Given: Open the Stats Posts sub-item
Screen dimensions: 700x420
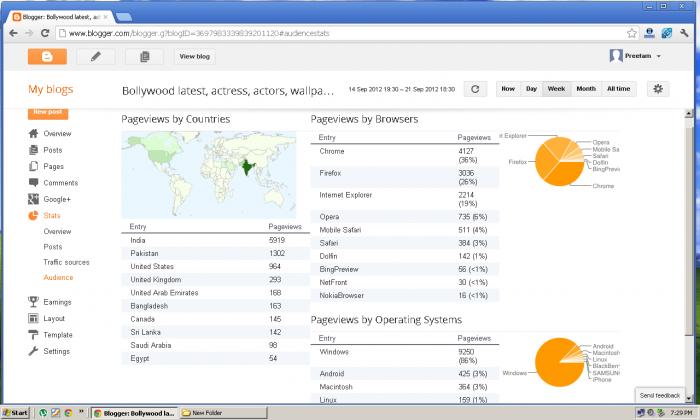Looking at the screenshot, I should (x=53, y=247).
